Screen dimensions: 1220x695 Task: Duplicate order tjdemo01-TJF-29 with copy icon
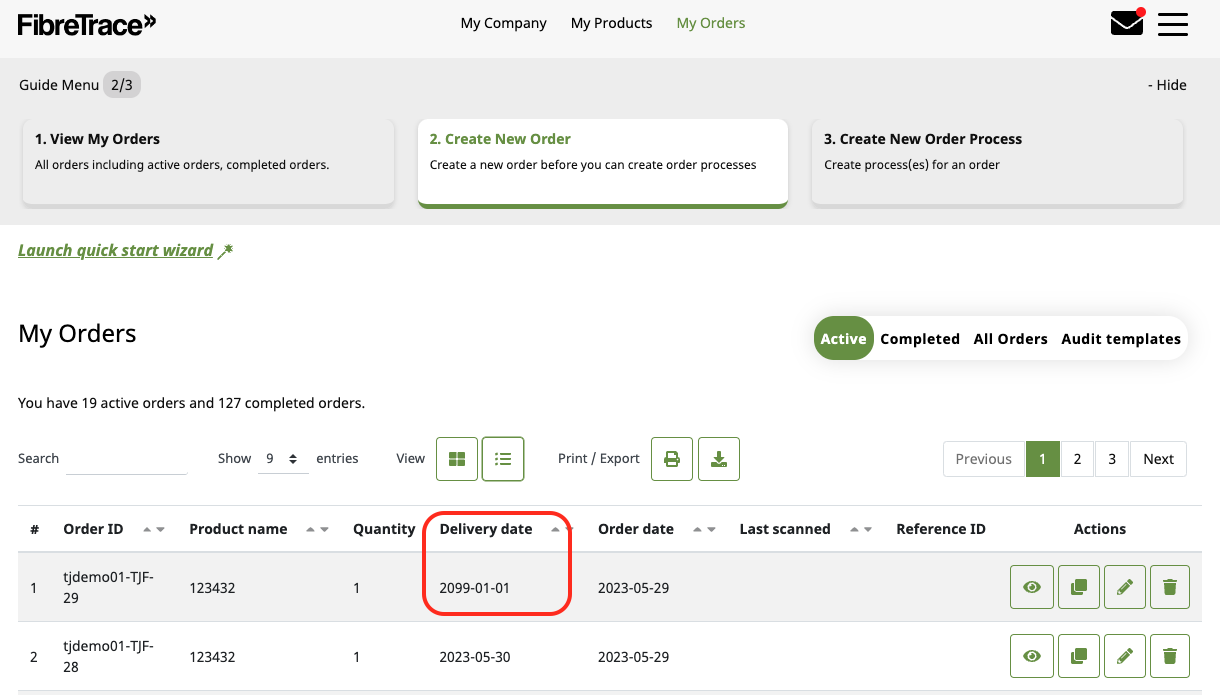pos(1078,587)
